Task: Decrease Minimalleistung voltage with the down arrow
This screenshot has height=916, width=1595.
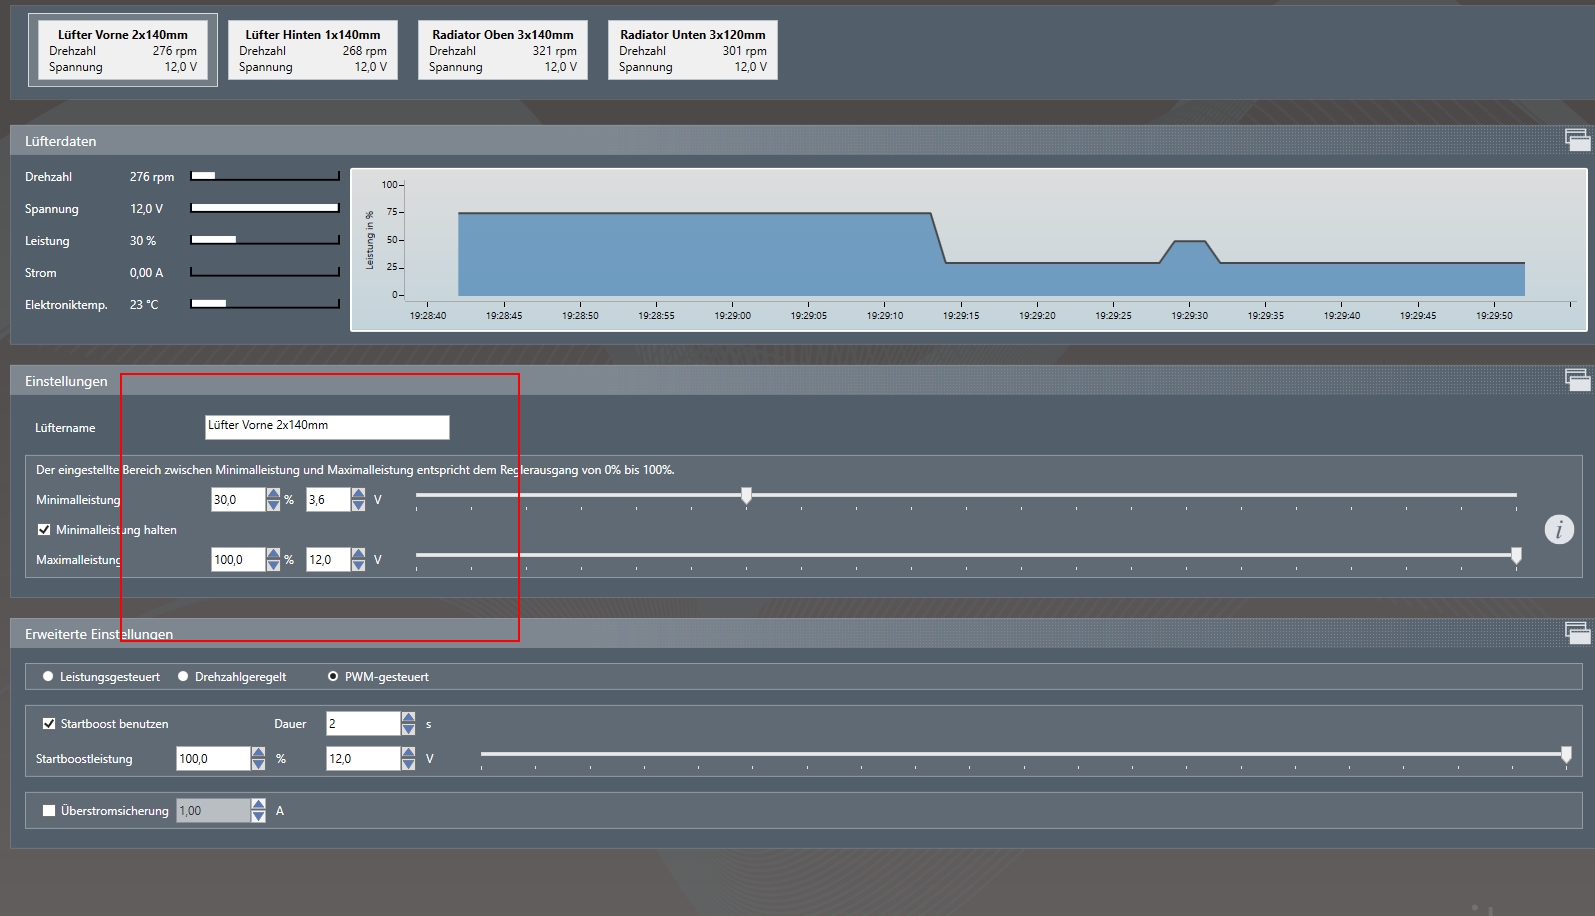Action: 358,505
